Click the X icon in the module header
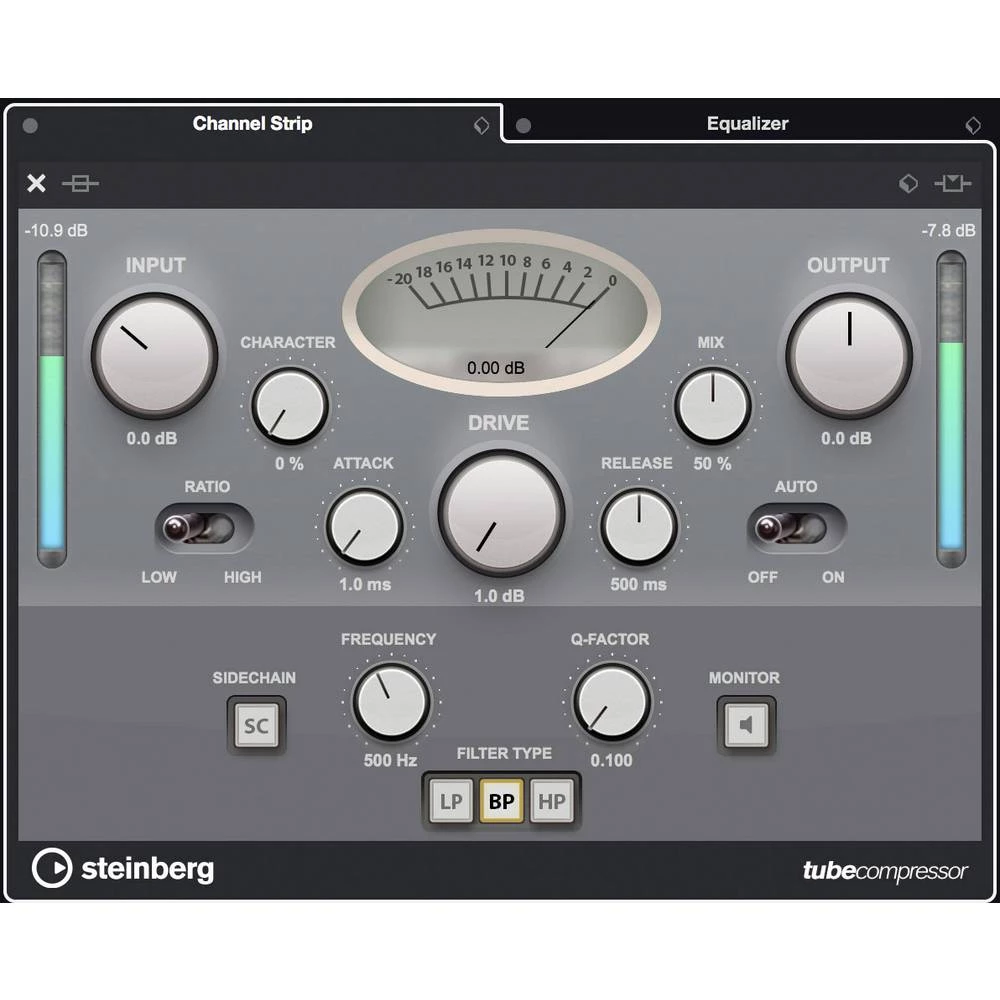The height and width of the screenshot is (1000, 1000). [36, 183]
